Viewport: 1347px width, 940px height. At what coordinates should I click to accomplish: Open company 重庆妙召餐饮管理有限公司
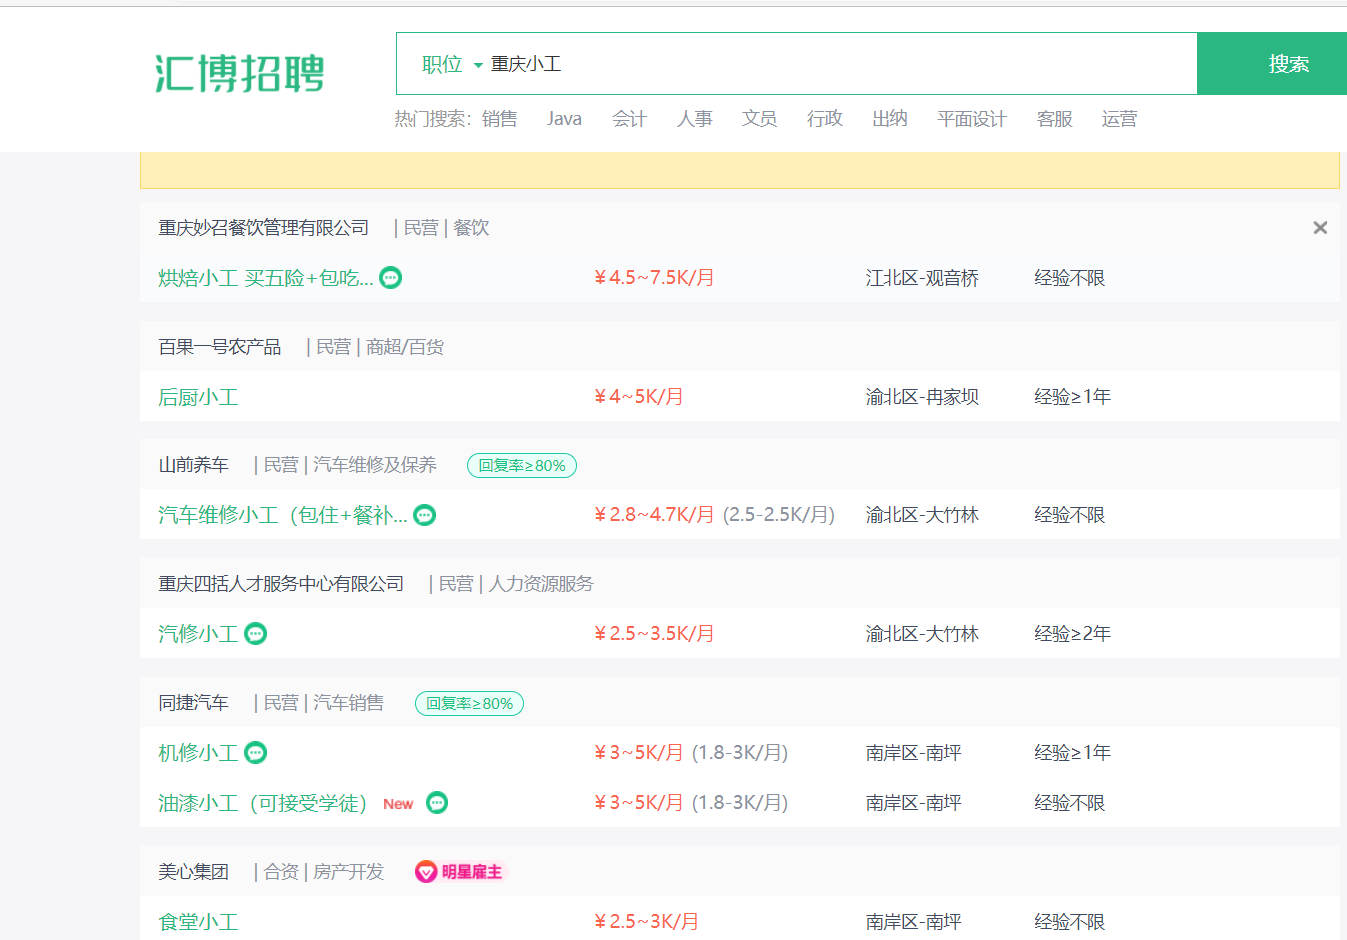(264, 228)
